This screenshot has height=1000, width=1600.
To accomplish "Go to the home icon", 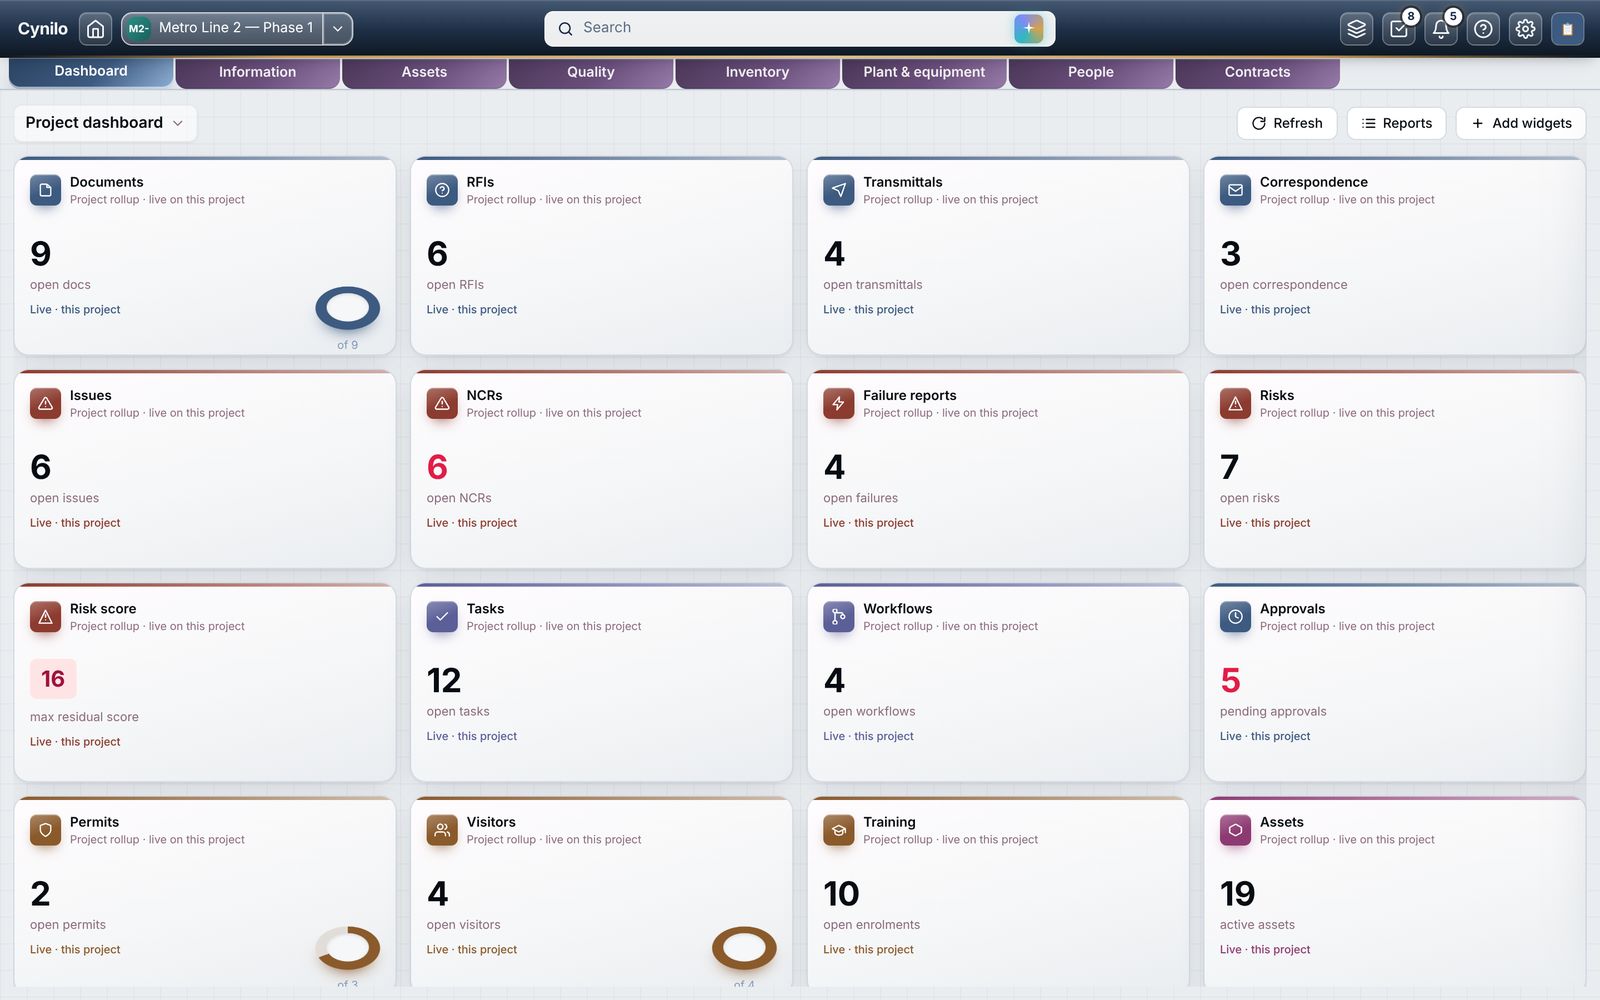I will [x=95, y=29].
